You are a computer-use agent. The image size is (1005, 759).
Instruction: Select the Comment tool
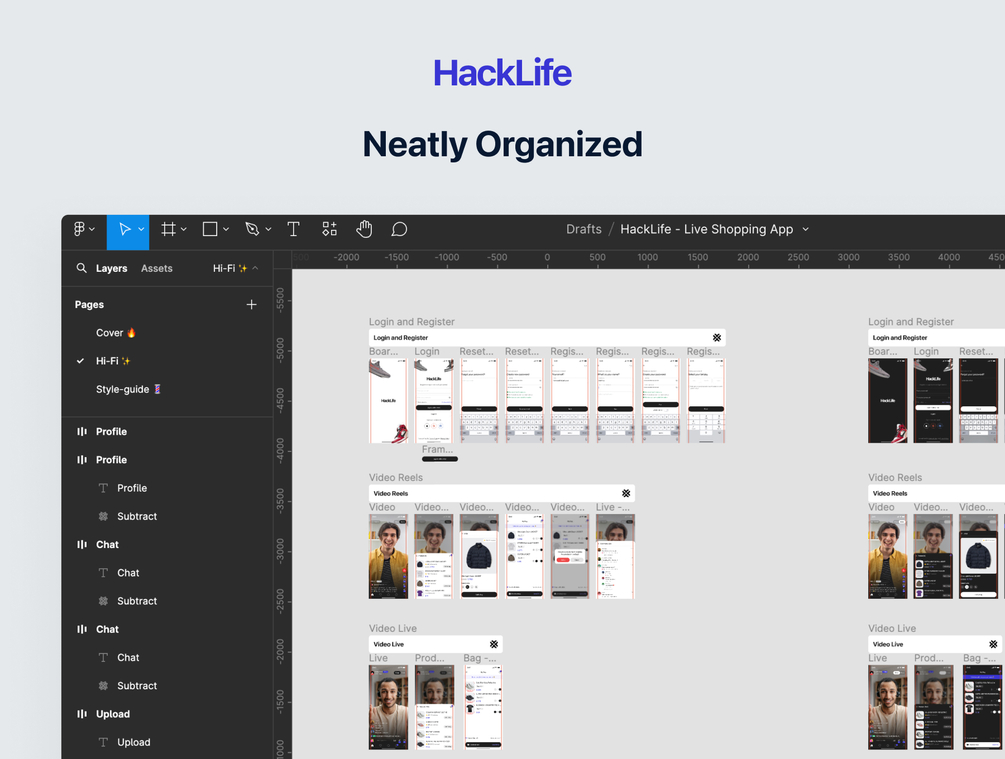[x=399, y=229]
